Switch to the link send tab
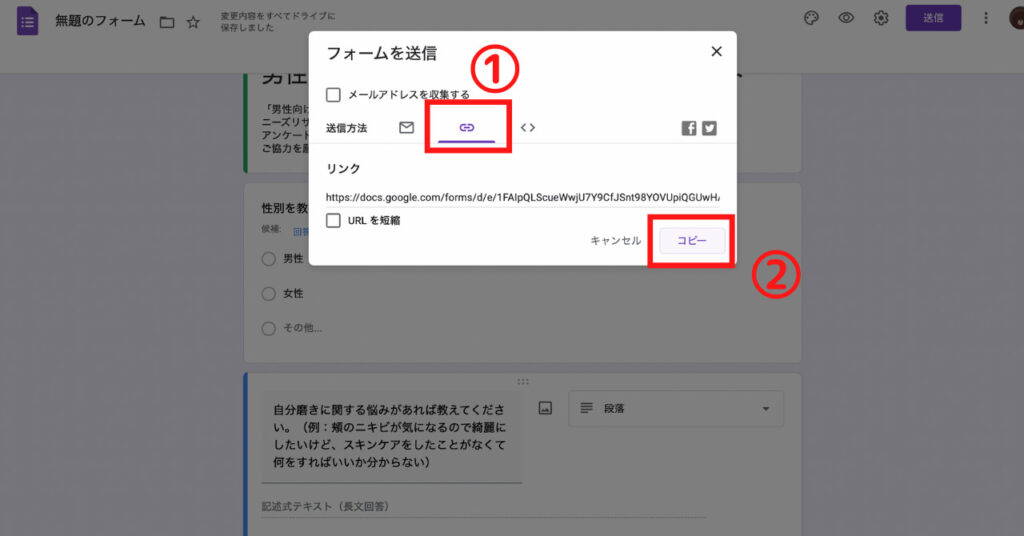 [x=466, y=128]
